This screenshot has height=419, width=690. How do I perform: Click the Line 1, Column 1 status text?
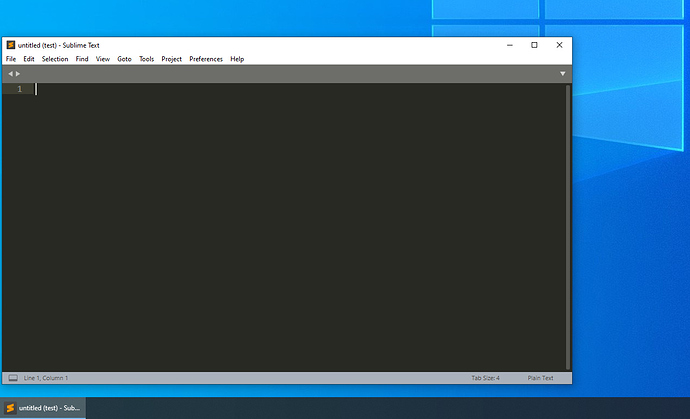tap(46, 378)
